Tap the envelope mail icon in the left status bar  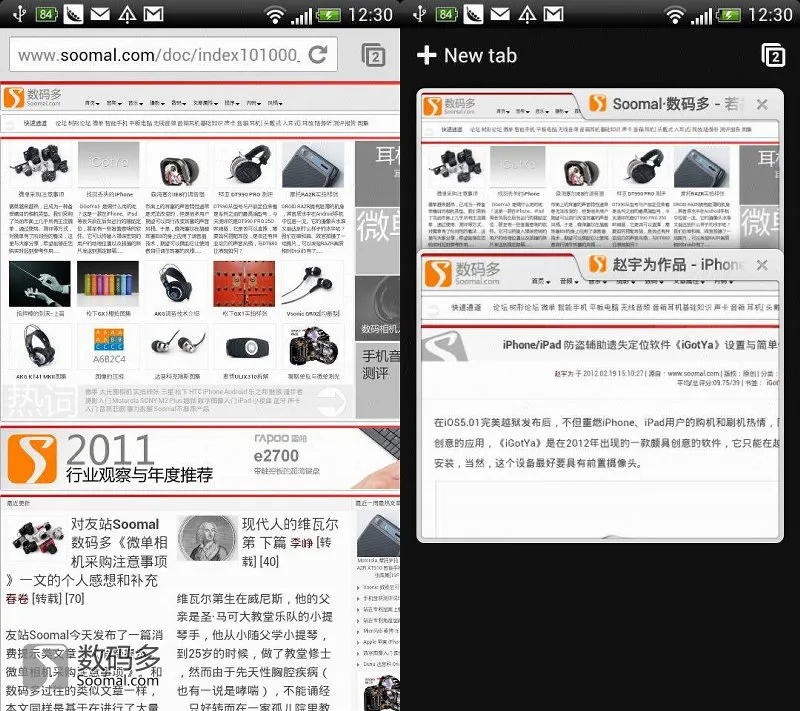point(100,14)
